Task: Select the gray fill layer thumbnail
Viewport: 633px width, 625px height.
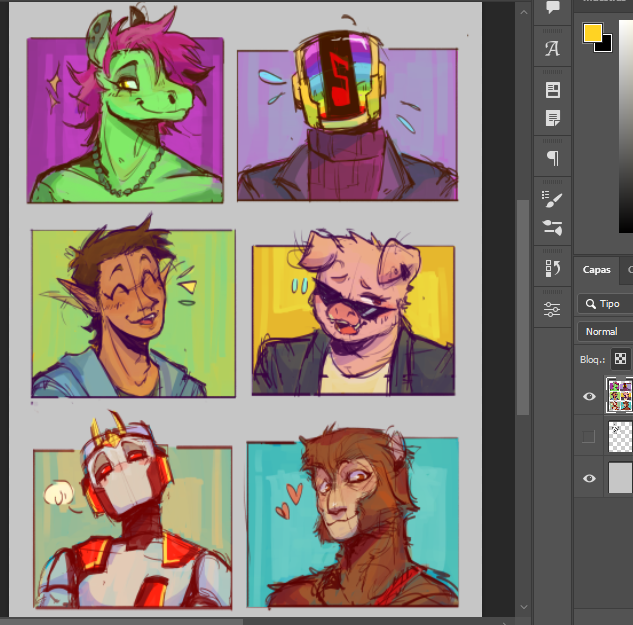Action: click(620, 478)
